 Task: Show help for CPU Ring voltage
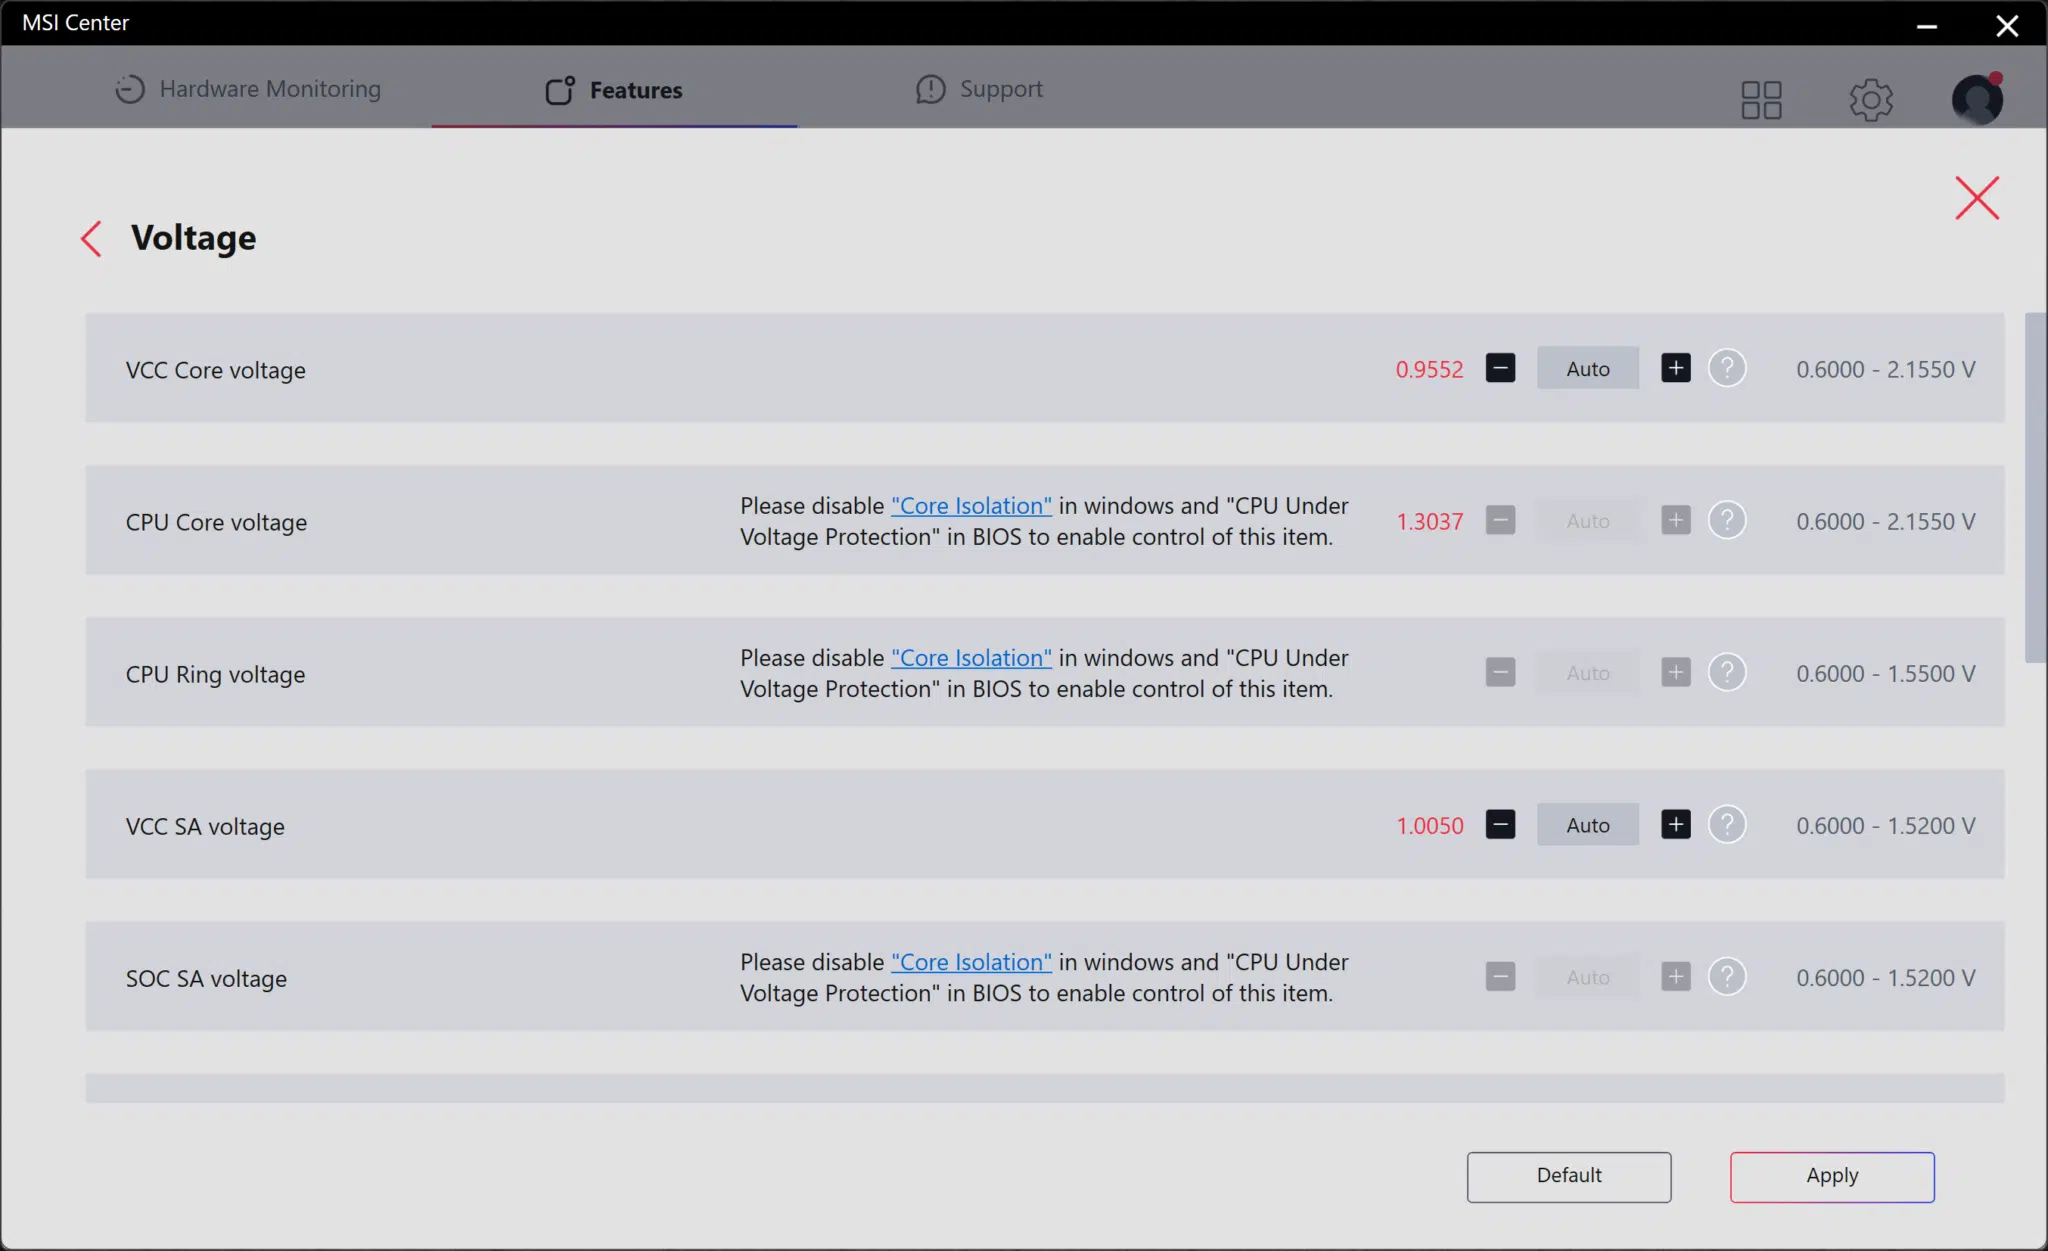click(1727, 672)
